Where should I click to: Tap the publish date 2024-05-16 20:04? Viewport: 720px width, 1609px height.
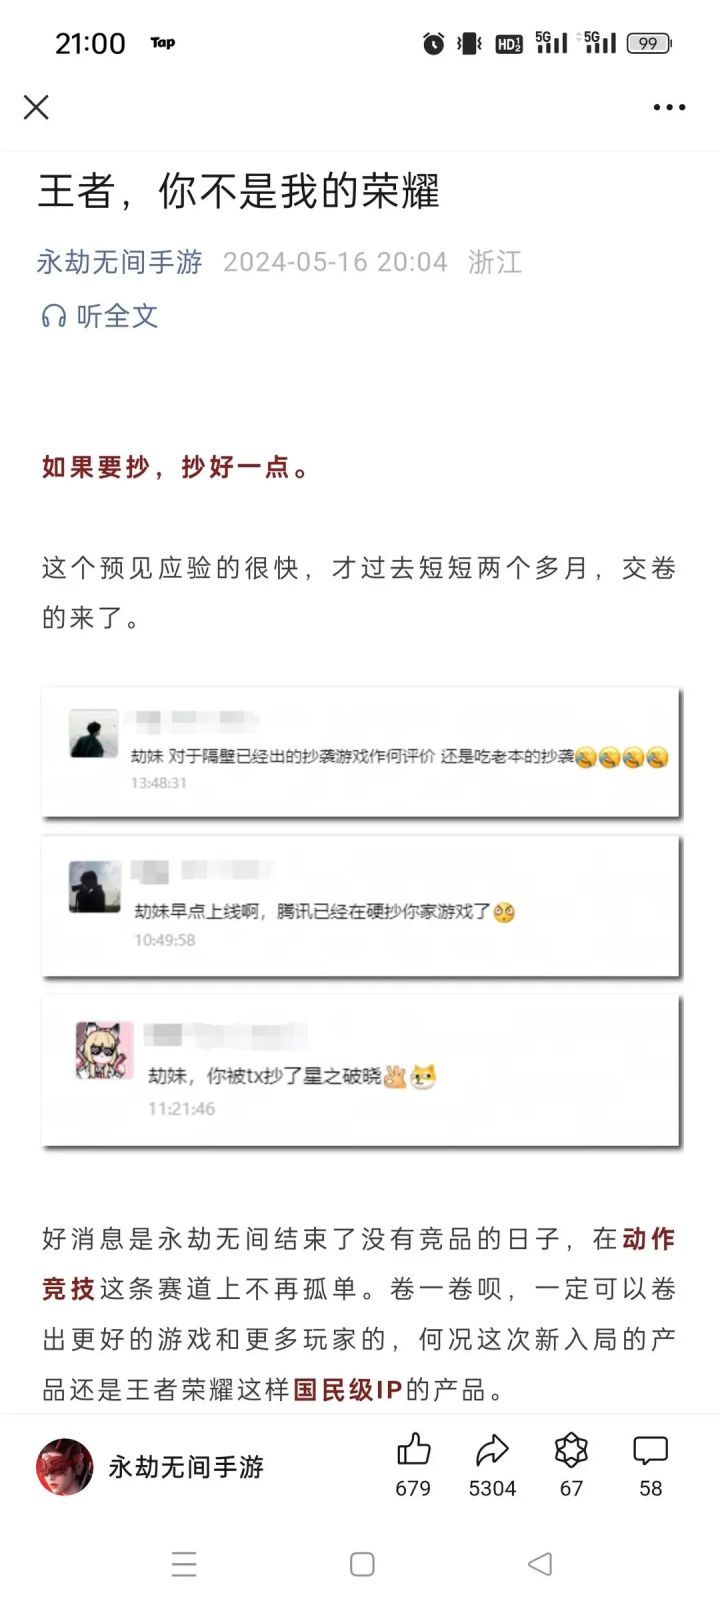pyautogui.click(x=335, y=262)
